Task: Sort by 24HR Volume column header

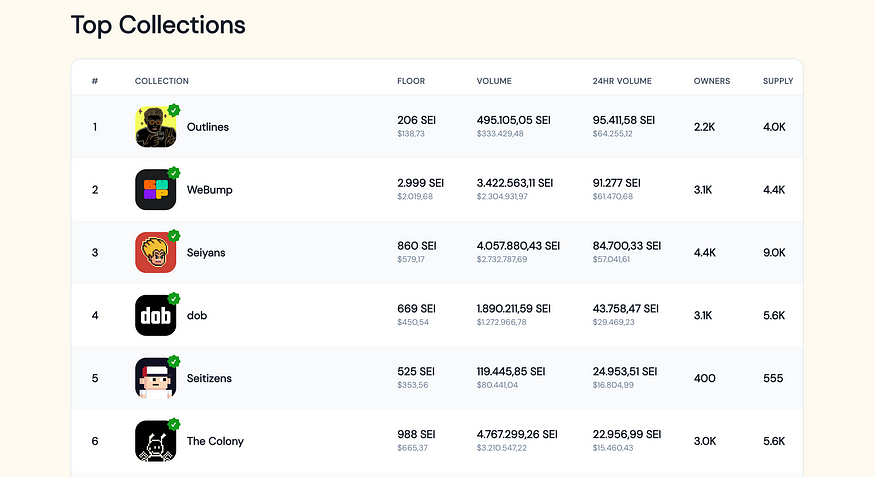Action: (622, 81)
